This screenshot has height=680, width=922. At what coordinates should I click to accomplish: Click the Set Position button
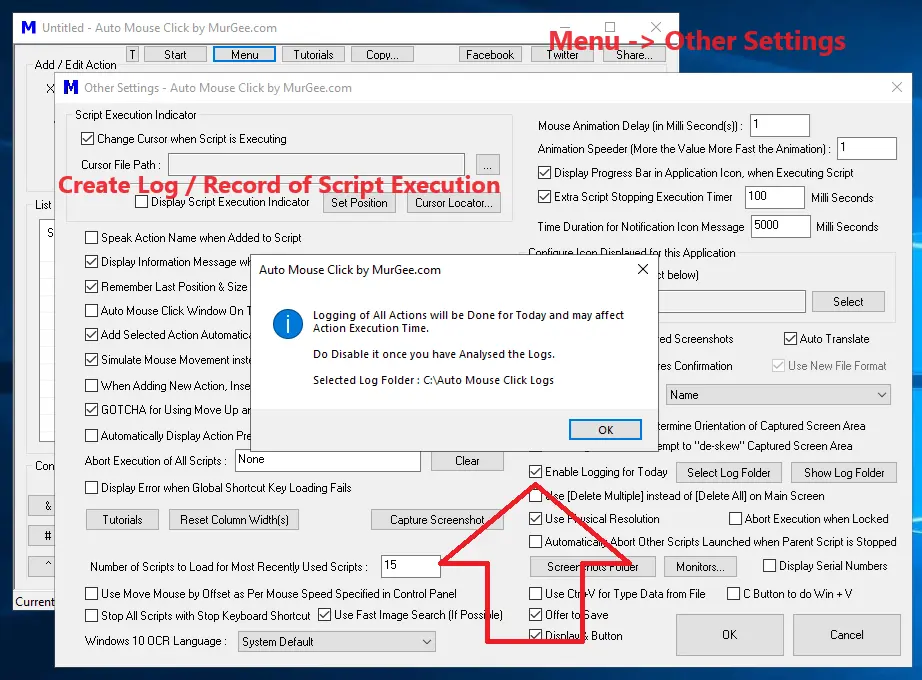pos(359,203)
